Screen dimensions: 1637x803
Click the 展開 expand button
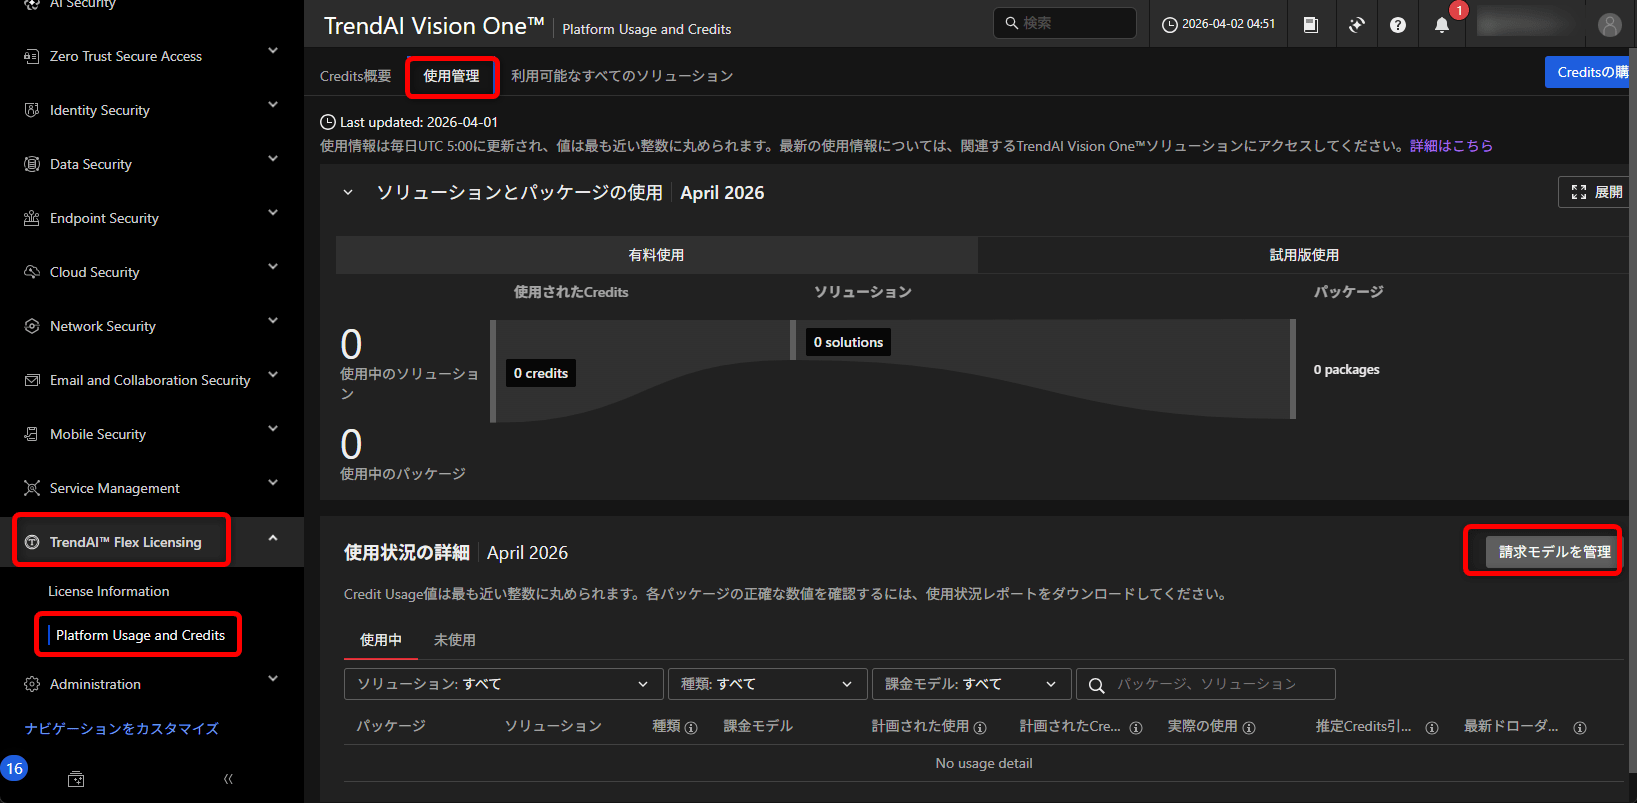tap(1596, 192)
